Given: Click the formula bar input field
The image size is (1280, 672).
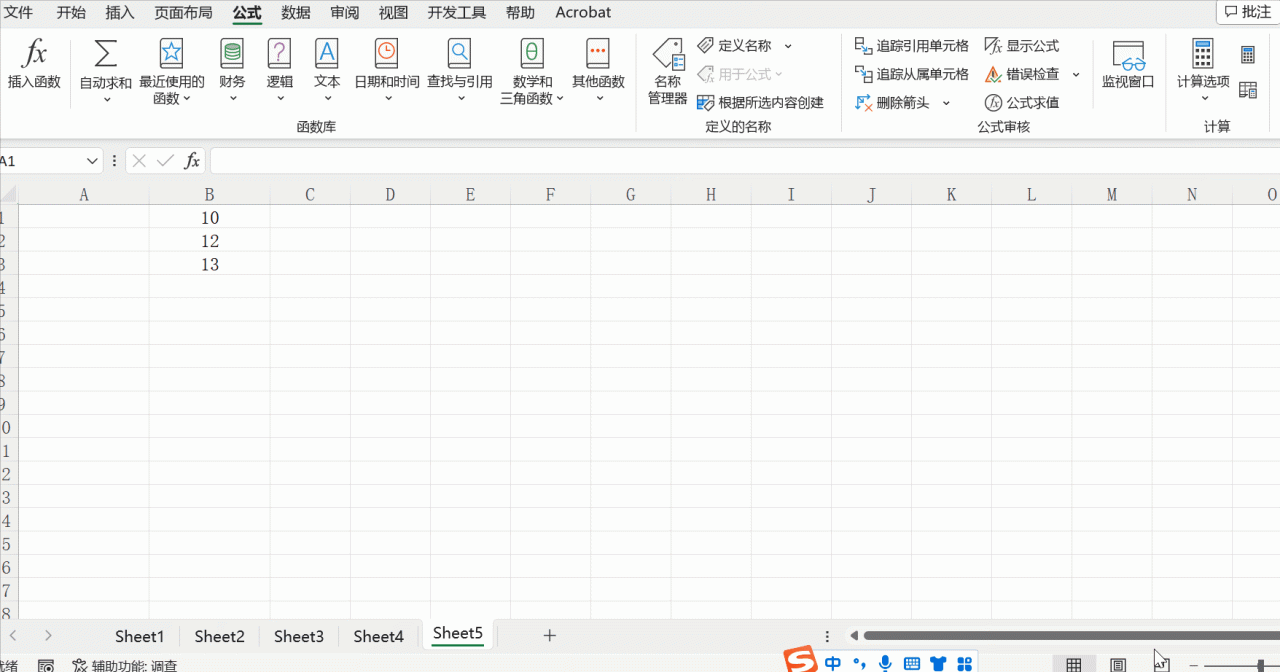Looking at the screenshot, I should click(744, 161).
